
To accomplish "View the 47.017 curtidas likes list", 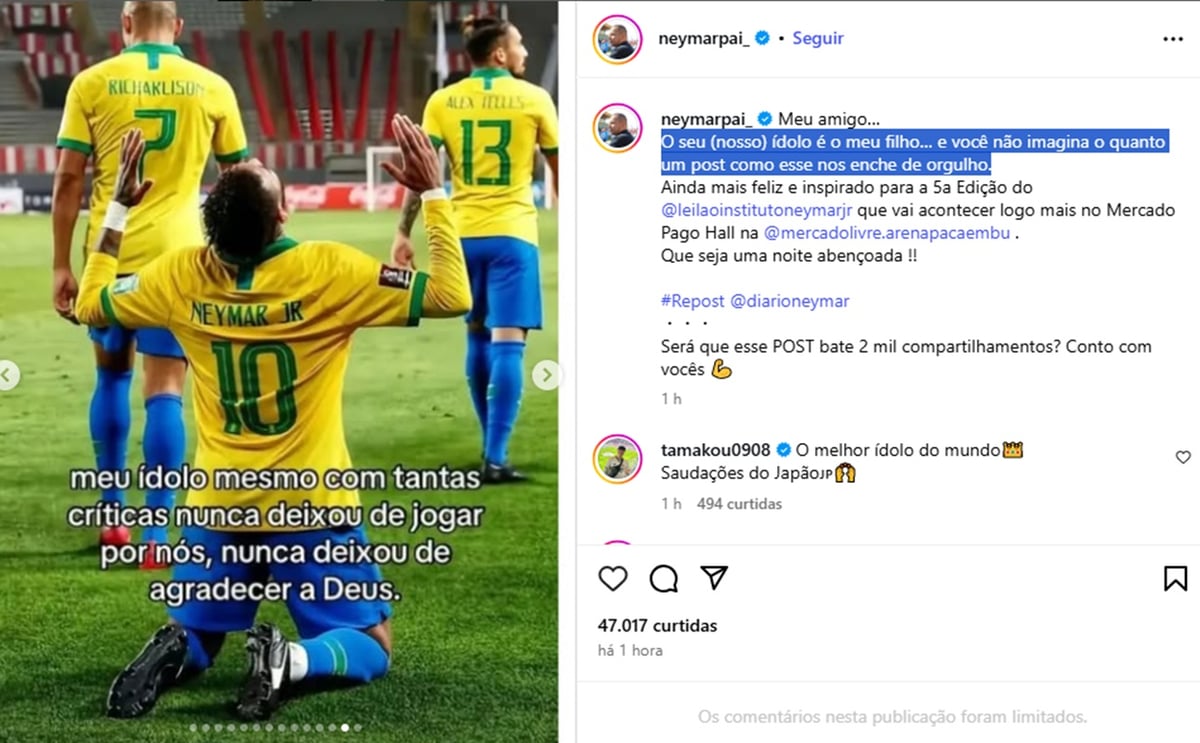I will (657, 626).
